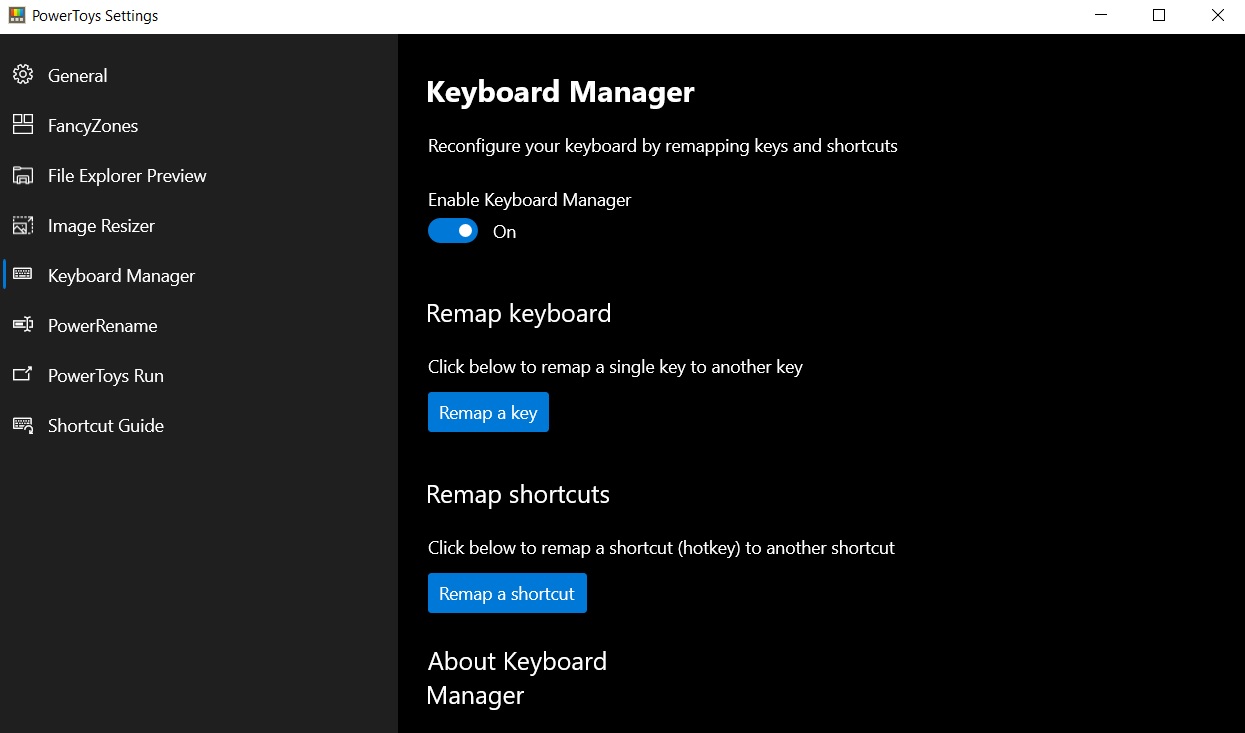Click the Remap shortcuts heading
Image resolution: width=1245 pixels, height=733 pixels.
point(518,494)
